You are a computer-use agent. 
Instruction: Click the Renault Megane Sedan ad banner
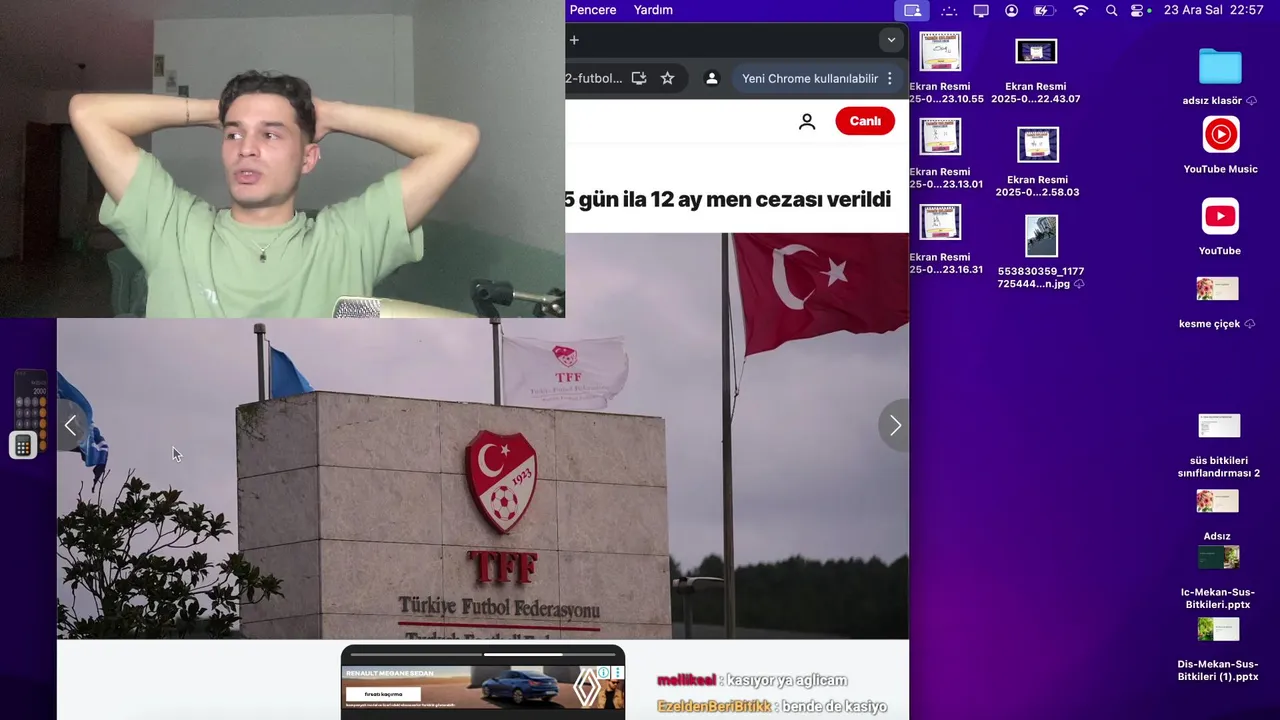(483, 687)
